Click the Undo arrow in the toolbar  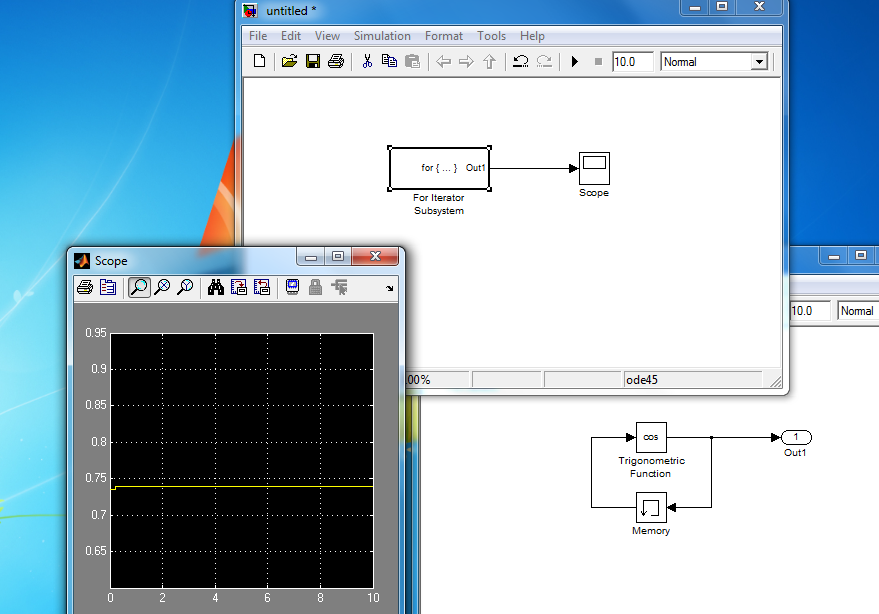point(520,62)
